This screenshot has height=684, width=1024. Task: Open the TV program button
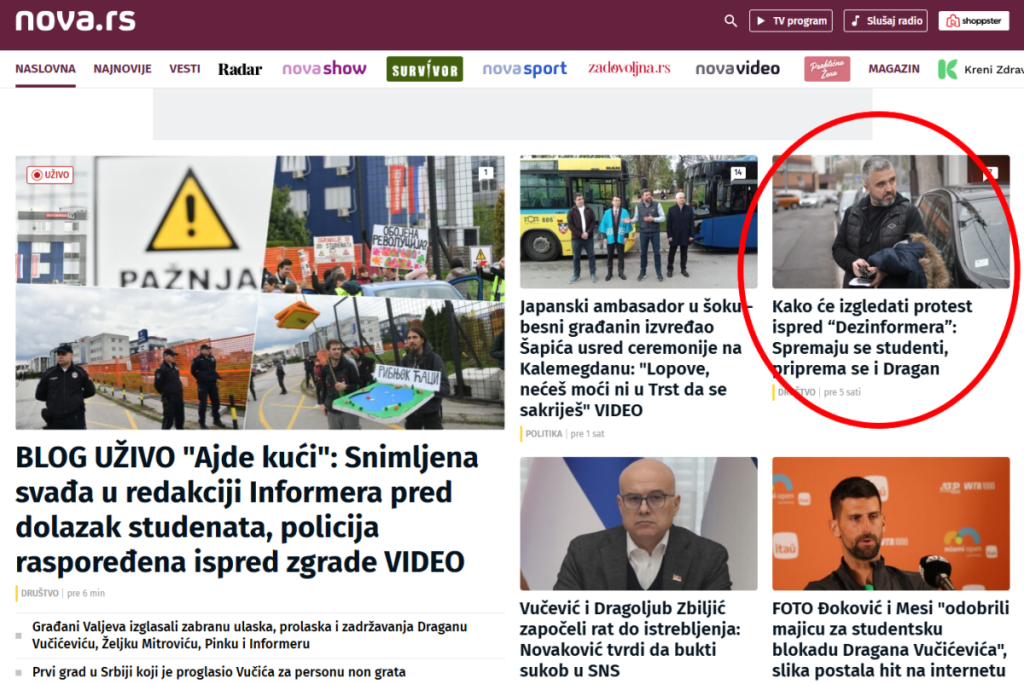(x=790, y=21)
